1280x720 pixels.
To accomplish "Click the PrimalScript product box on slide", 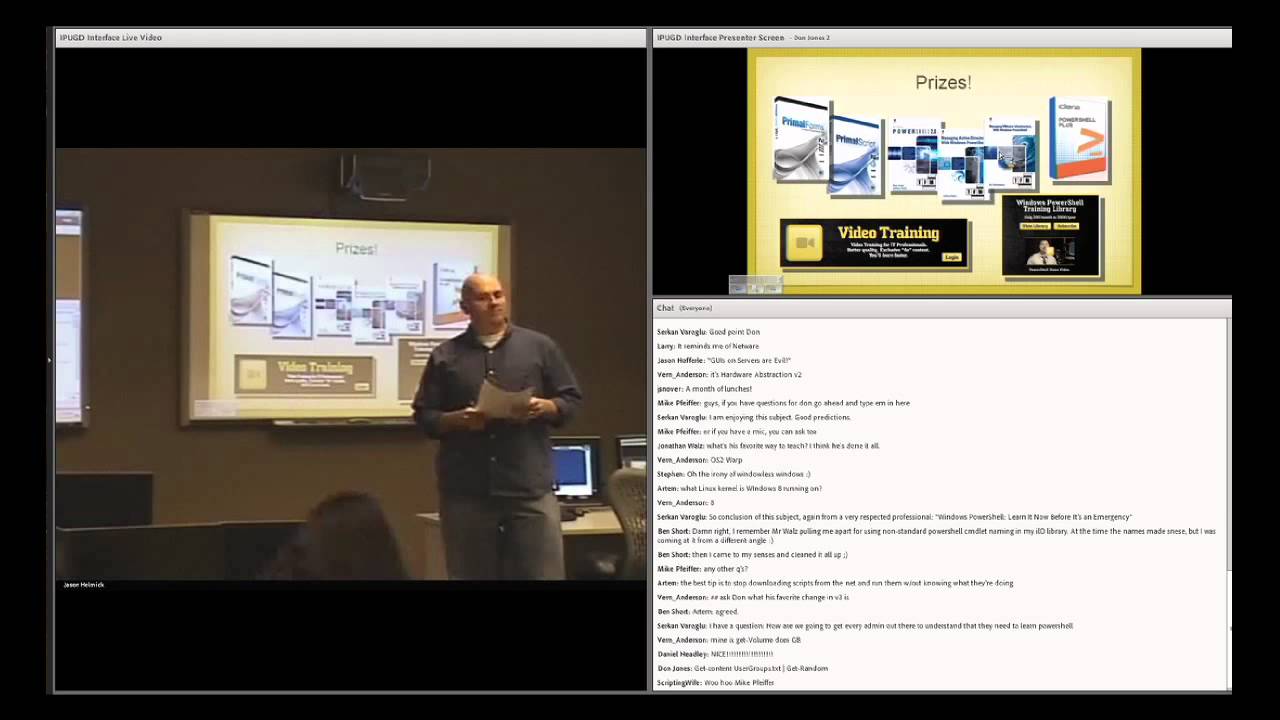I will [x=856, y=153].
